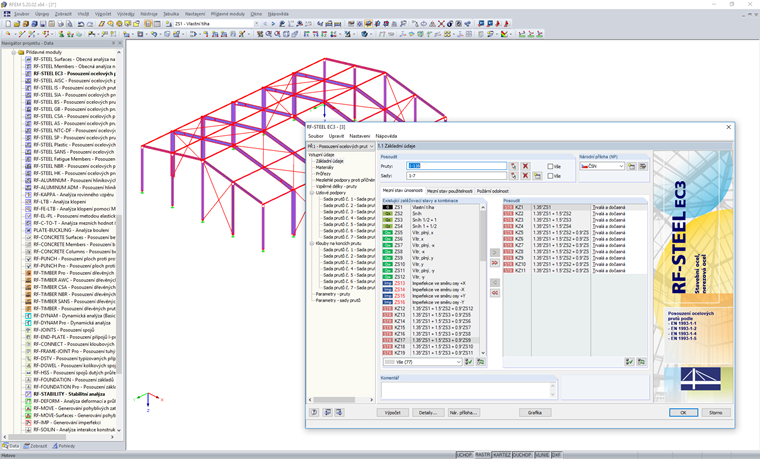Switch to Požární odolnost tab
Screen dimensions: 760x459
coord(492,191)
